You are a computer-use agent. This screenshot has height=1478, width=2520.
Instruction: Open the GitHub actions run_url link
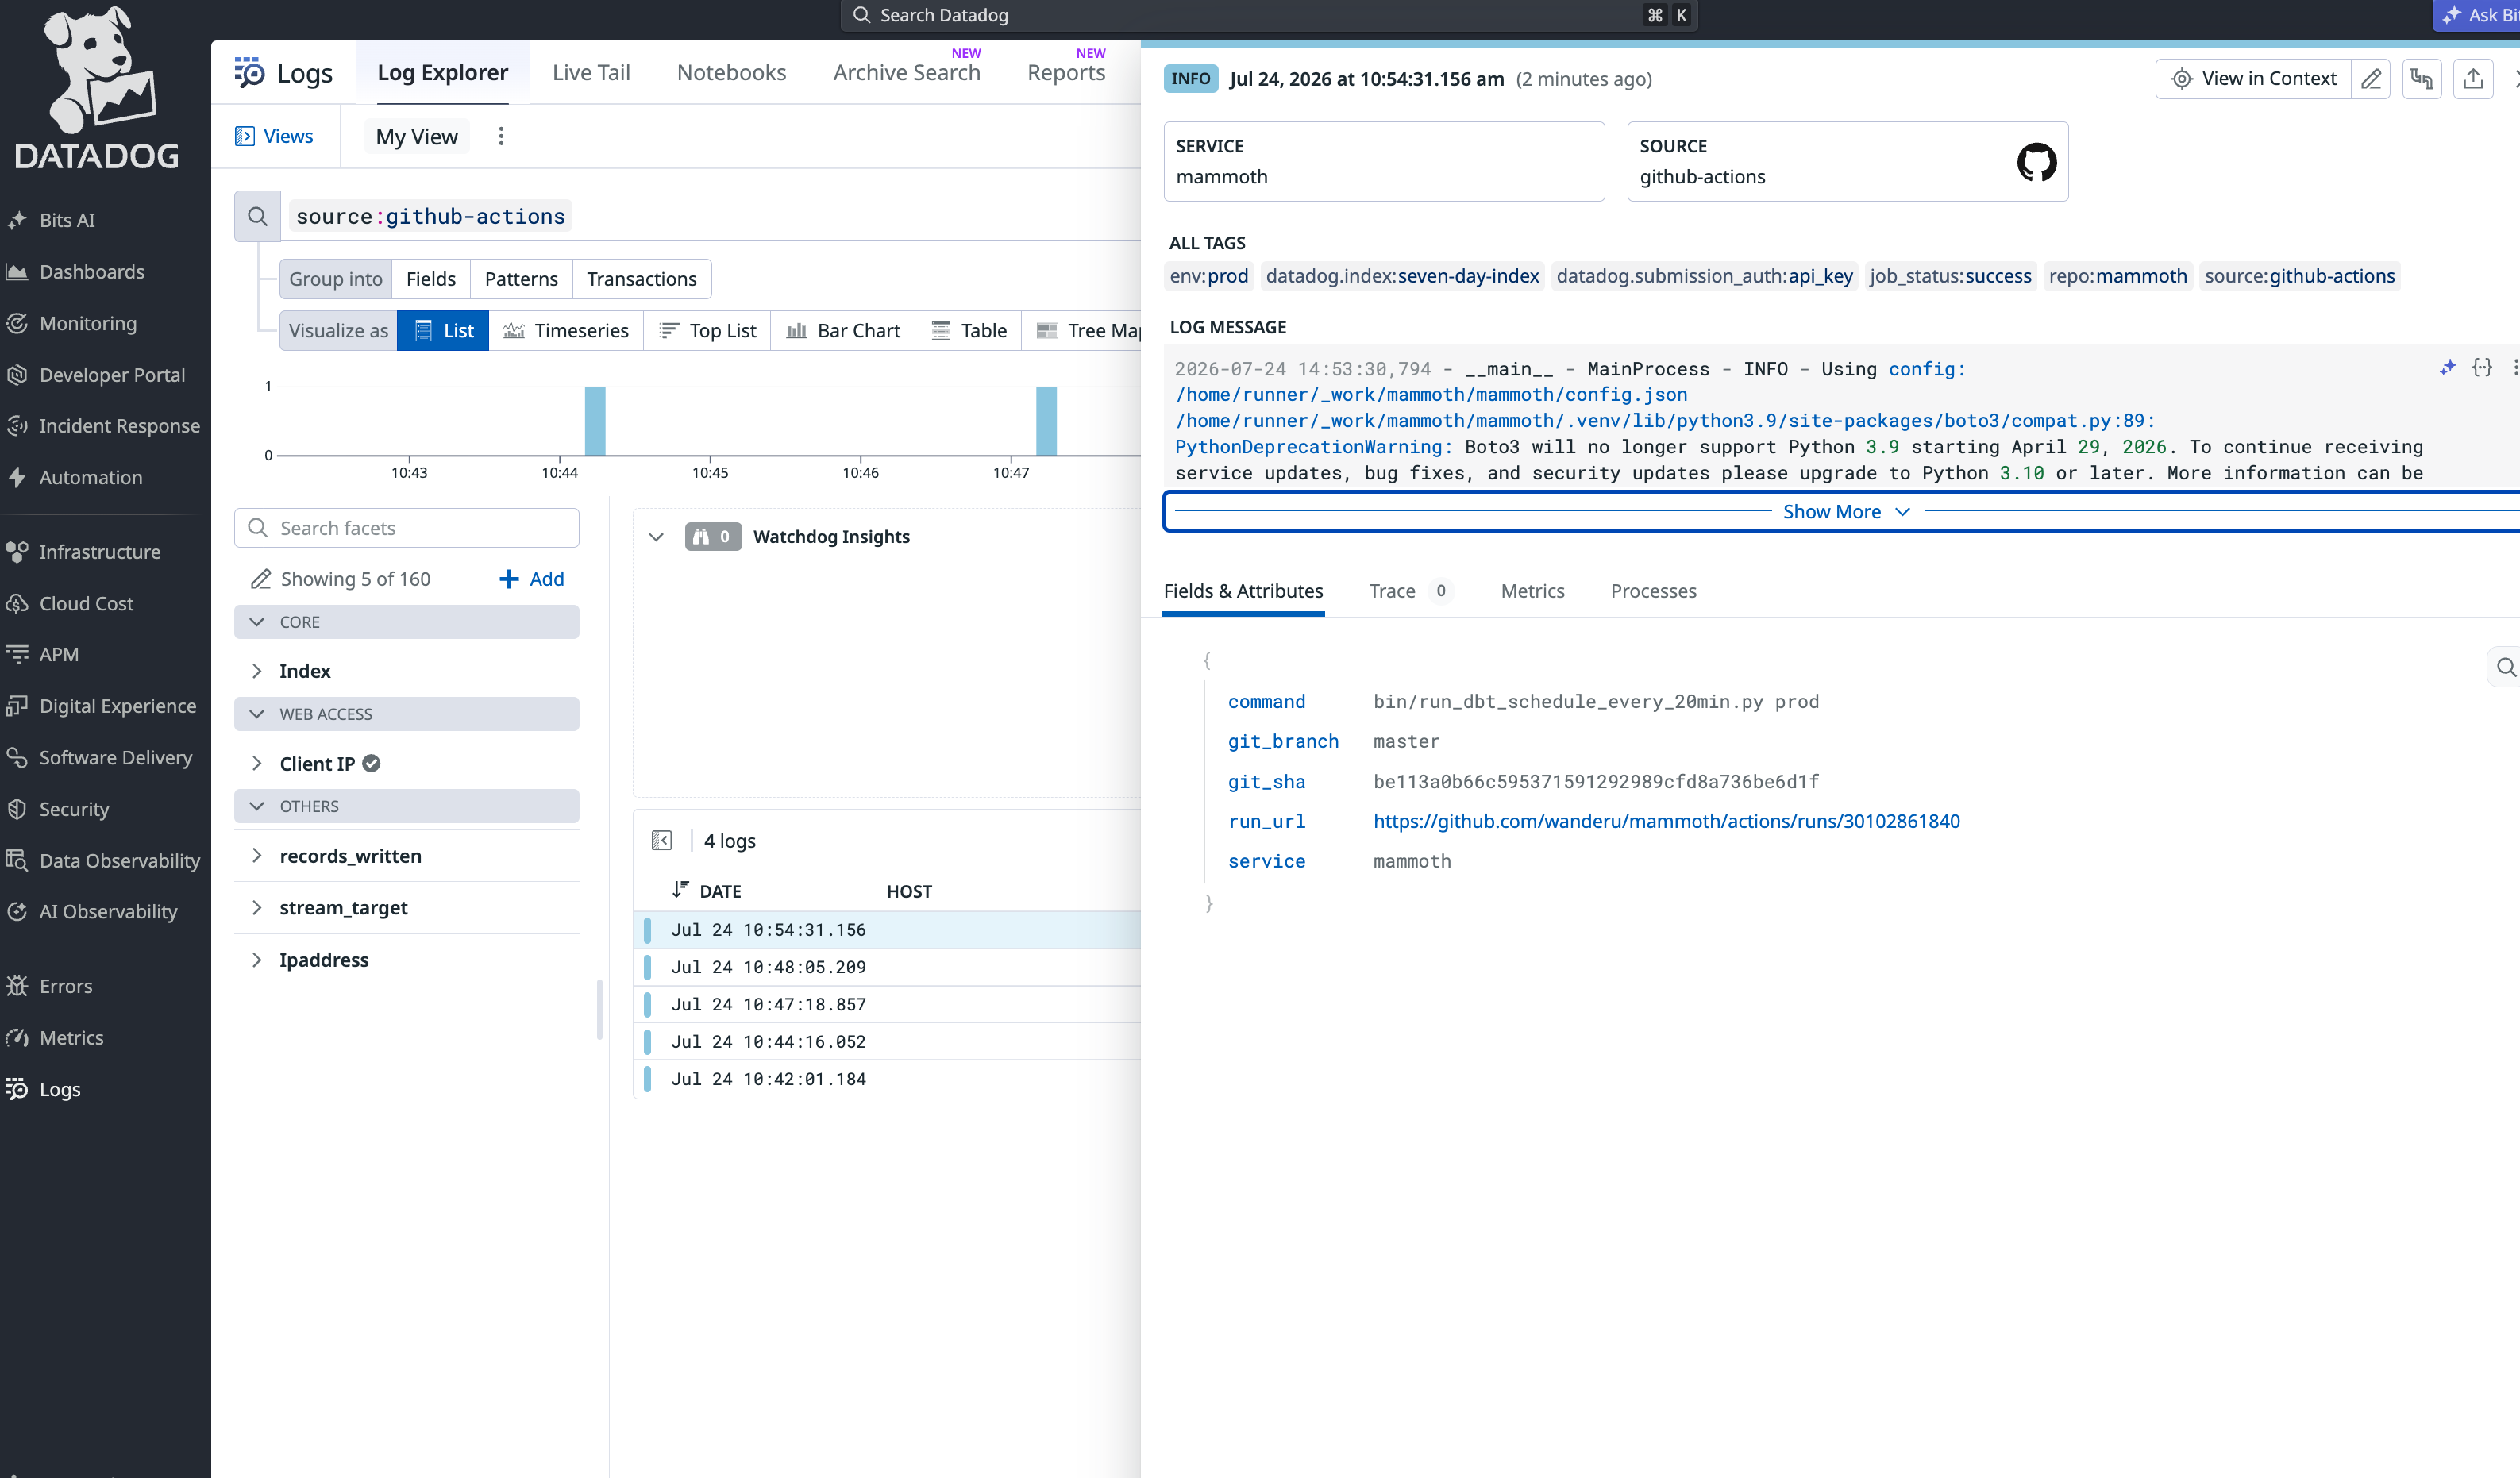click(x=1666, y=821)
